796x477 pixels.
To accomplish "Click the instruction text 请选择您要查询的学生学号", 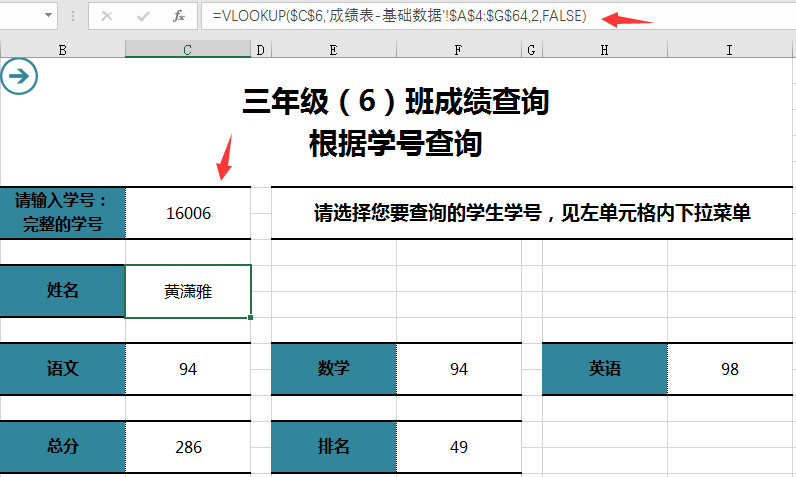I will pyautogui.click(x=427, y=213).
